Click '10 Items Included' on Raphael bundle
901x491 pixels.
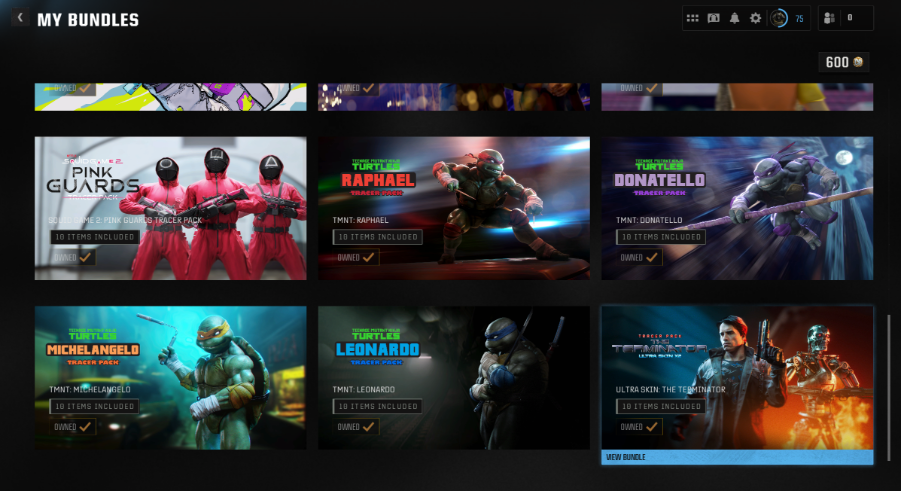tap(378, 237)
